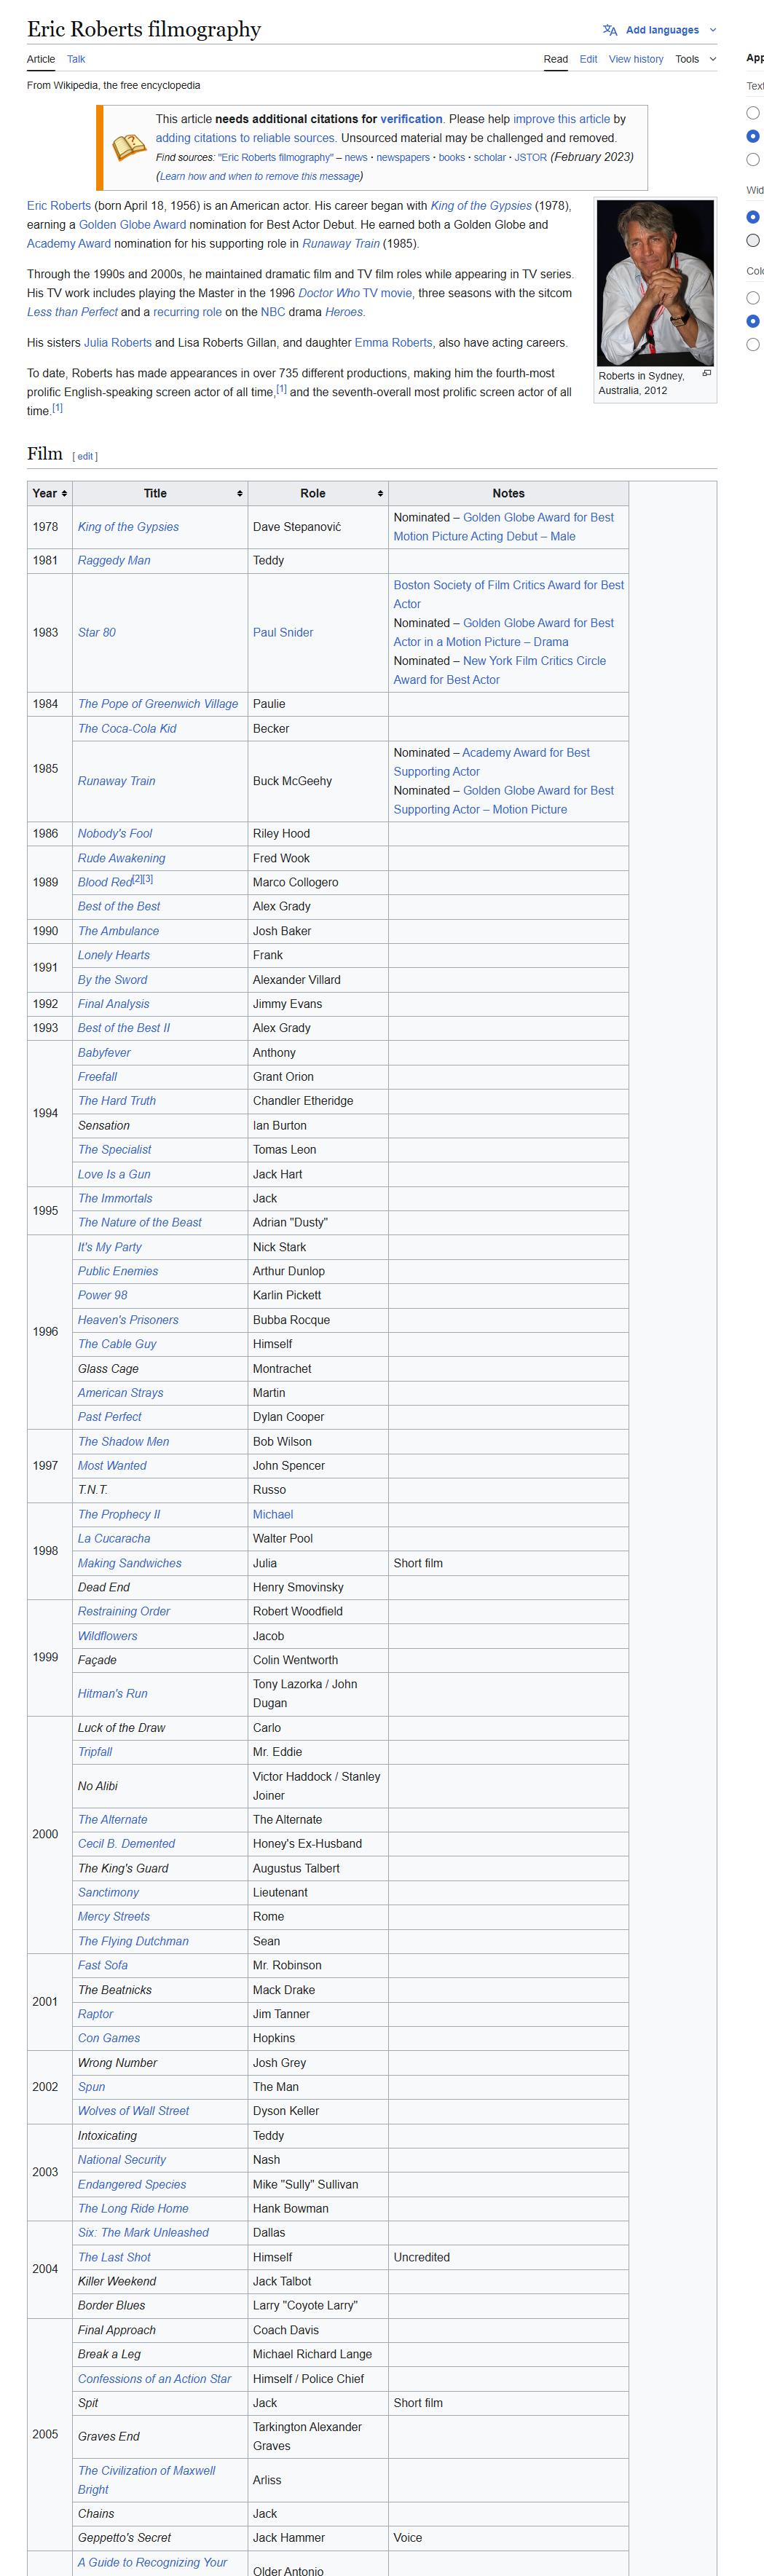Select third Color radio option

pyautogui.click(x=753, y=345)
